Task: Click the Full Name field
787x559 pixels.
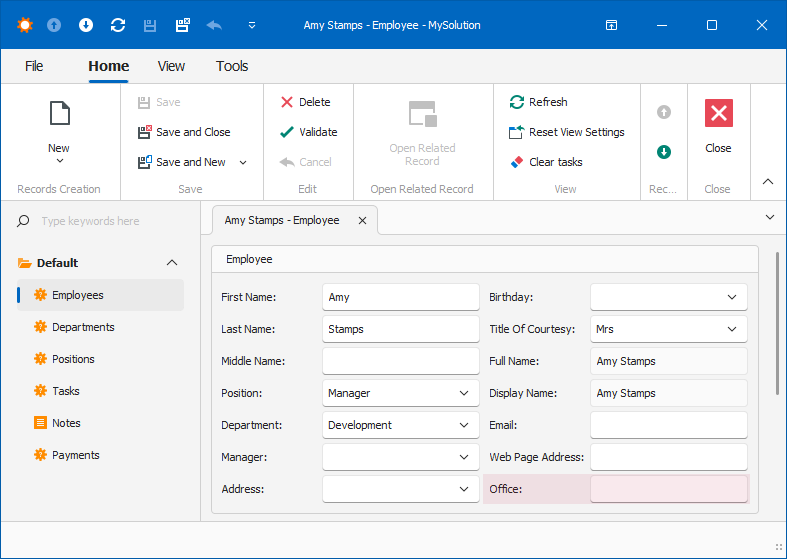Action: coord(669,361)
